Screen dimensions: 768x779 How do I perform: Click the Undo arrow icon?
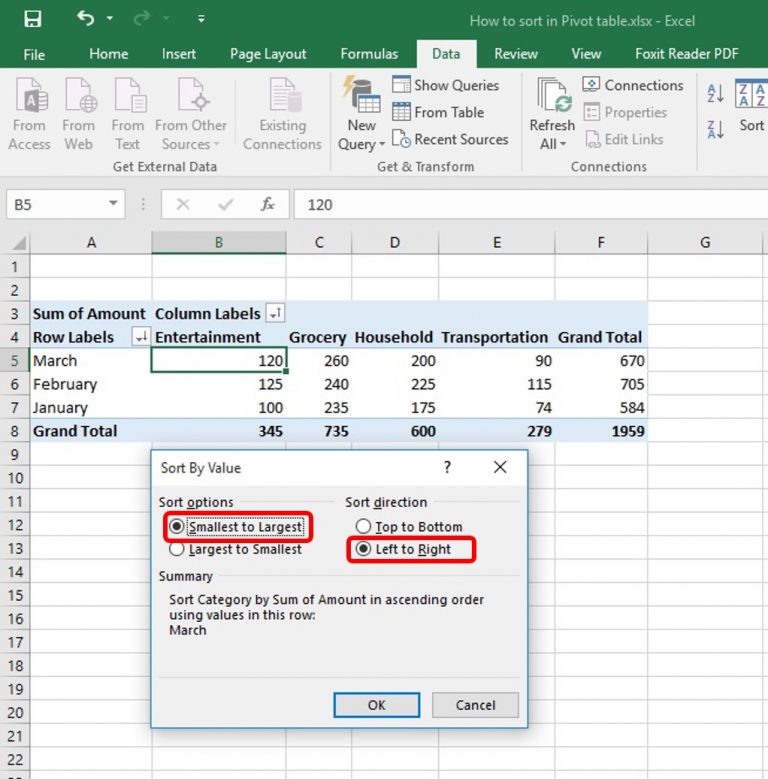[86, 19]
